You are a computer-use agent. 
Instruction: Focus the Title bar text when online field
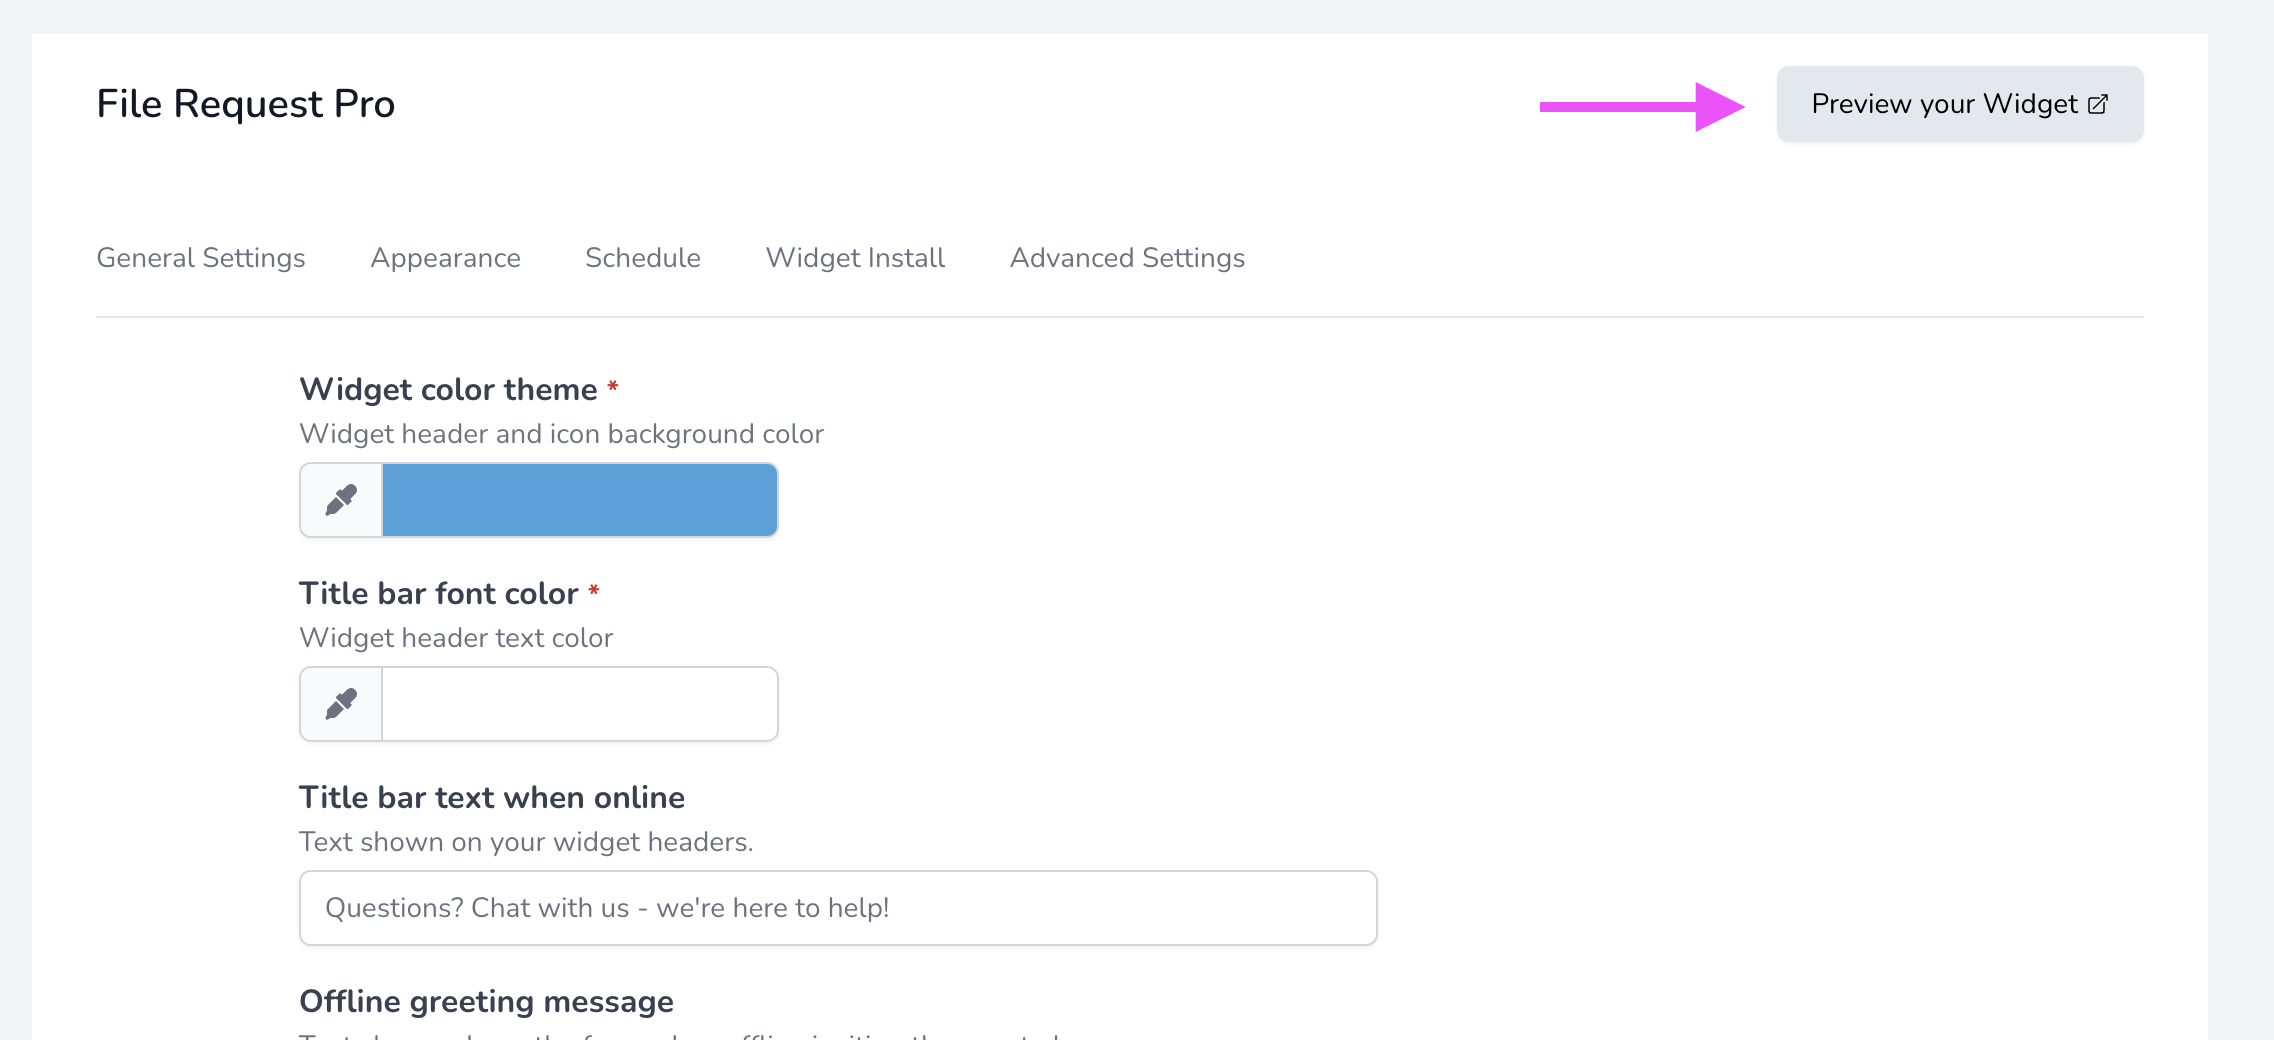click(838, 908)
